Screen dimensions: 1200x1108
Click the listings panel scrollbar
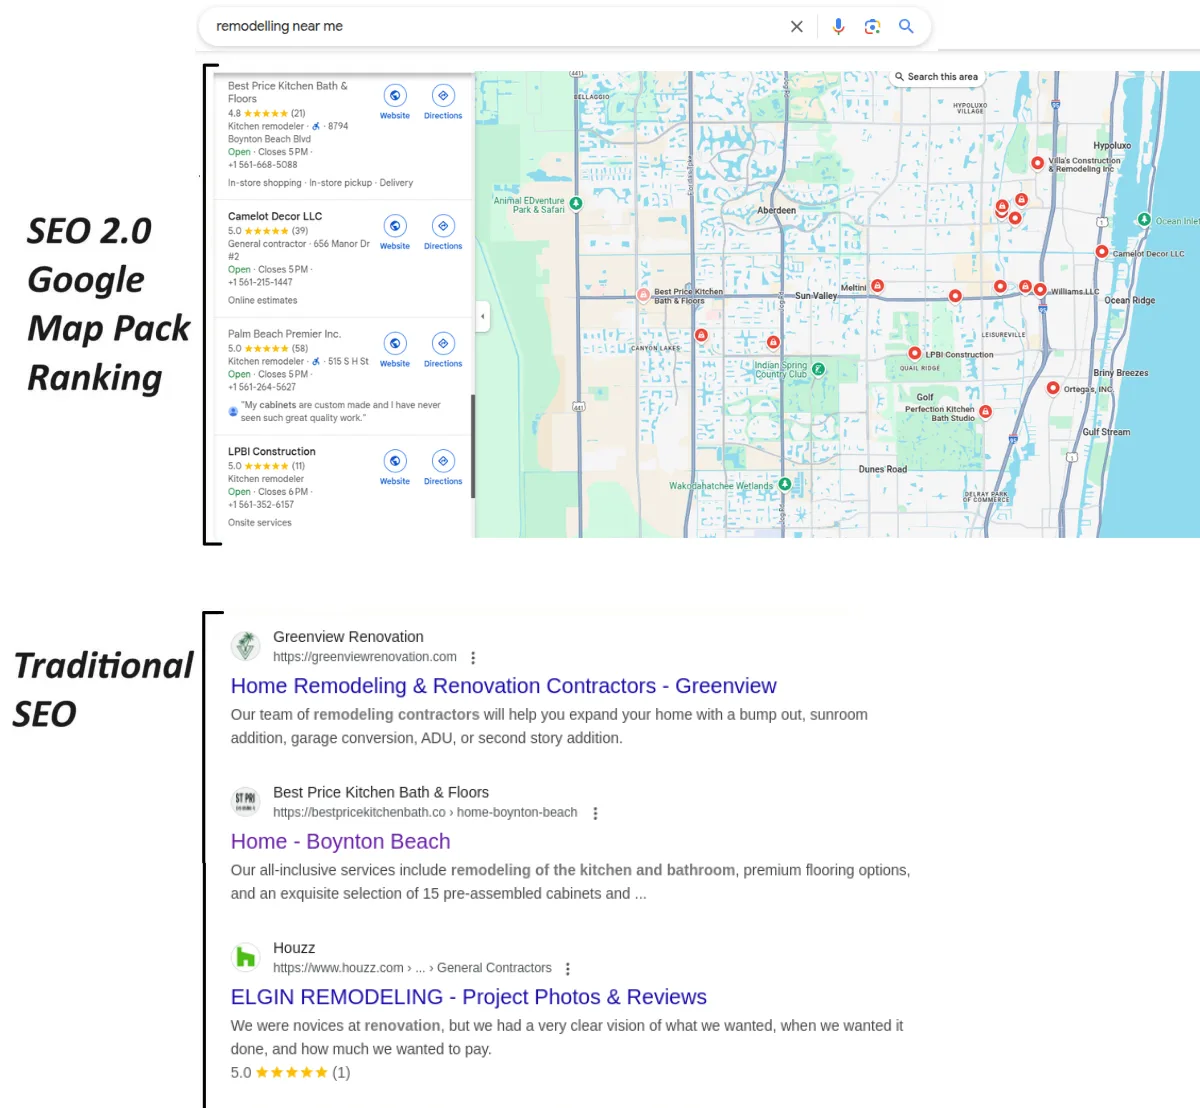click(x=472, y=445)
